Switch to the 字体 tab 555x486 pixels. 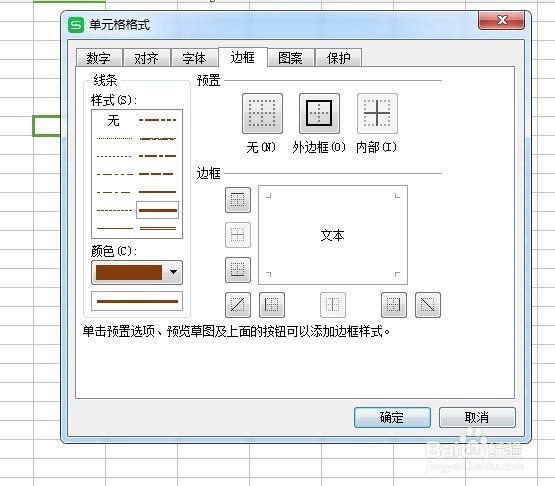194,58
